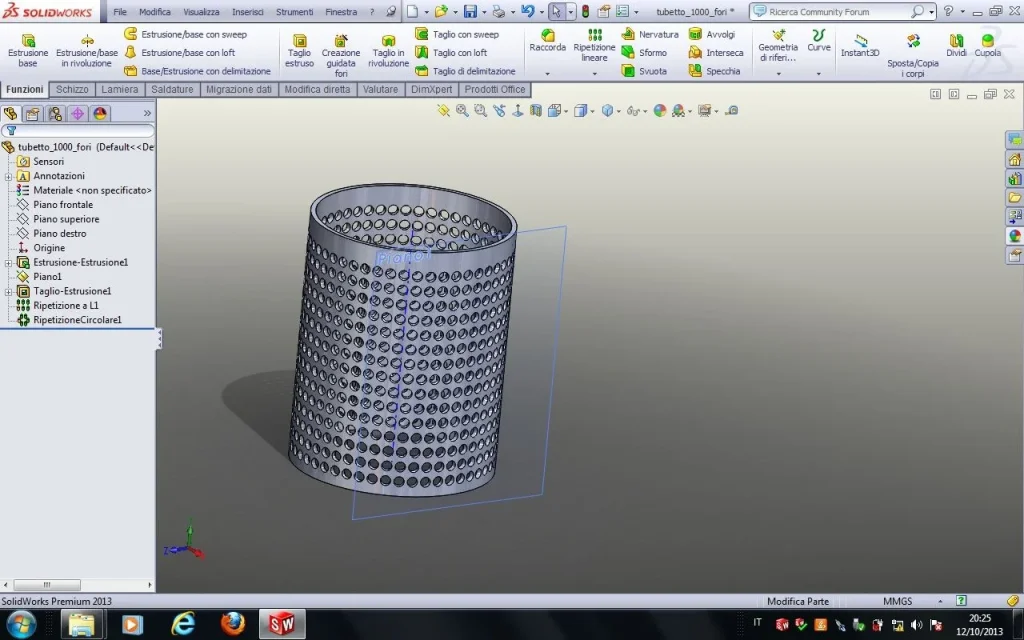Select the Sformo draft tool

644,52
